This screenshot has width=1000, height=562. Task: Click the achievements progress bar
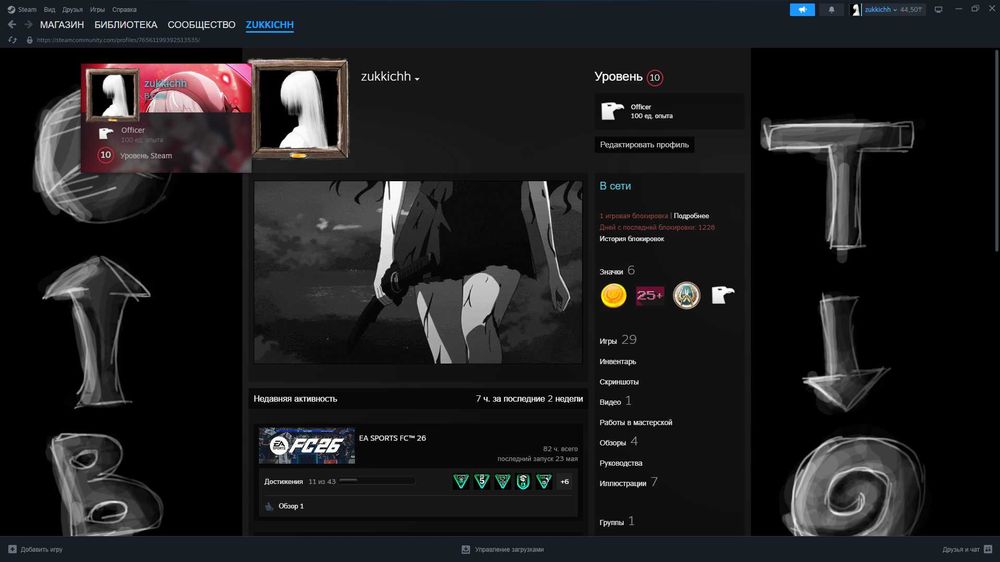pyautogui.click(x=377, y=481)
